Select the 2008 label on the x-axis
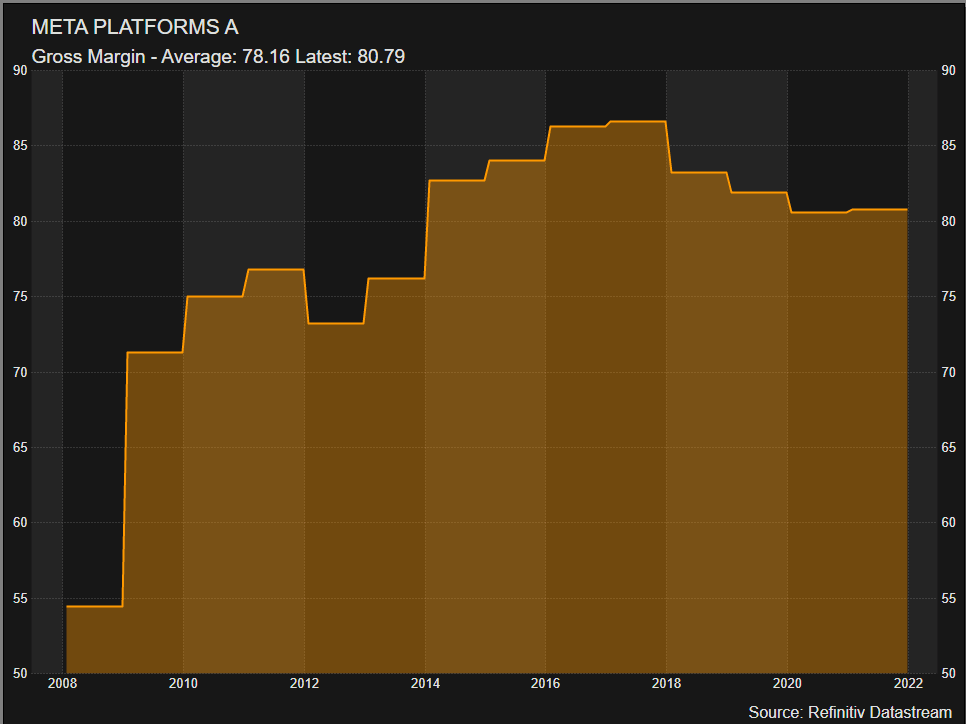 (62, 683)
